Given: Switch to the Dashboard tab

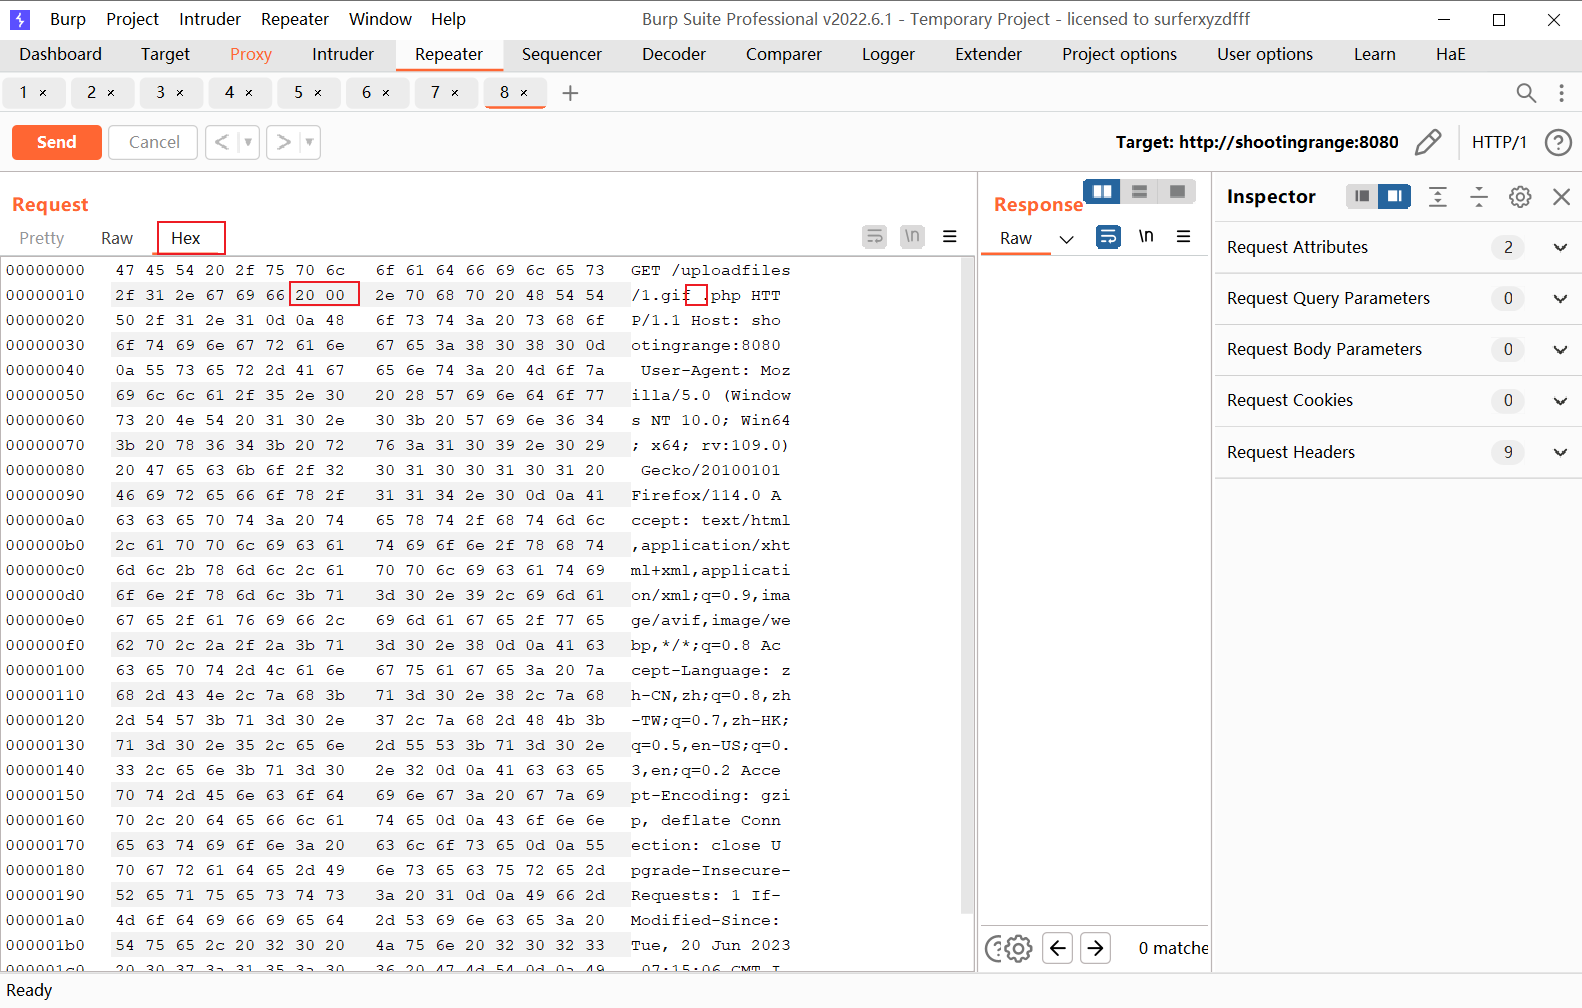Looking at the screenshot, I should click(x=60, y=54).
